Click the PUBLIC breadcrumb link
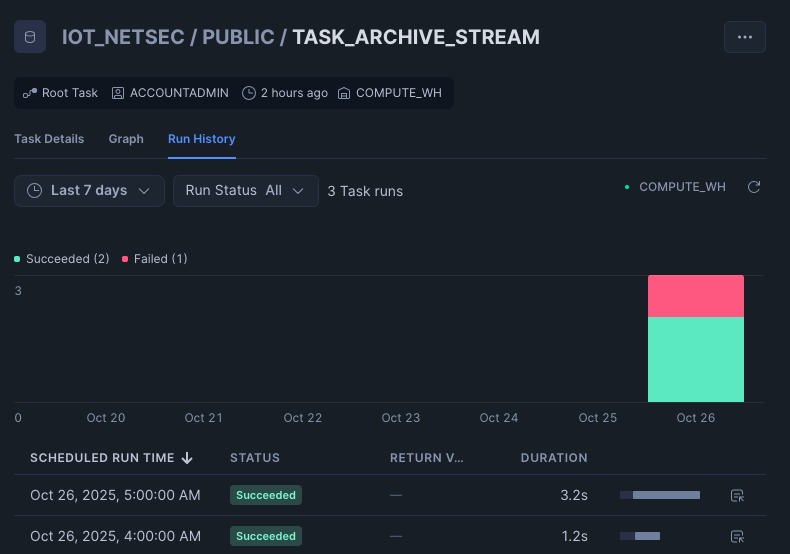Viewport: 790px width, 554px height. point(238,37)
